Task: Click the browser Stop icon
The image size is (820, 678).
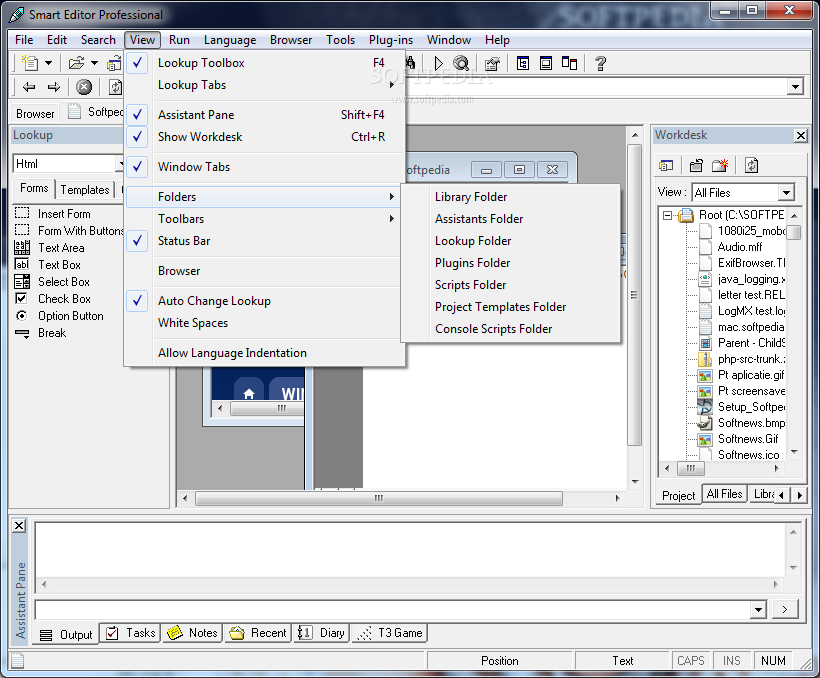Action: [x=84, y=87]
